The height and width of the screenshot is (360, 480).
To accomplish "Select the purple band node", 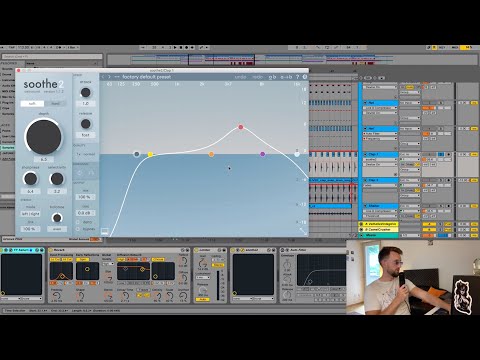I will (262, 154).
